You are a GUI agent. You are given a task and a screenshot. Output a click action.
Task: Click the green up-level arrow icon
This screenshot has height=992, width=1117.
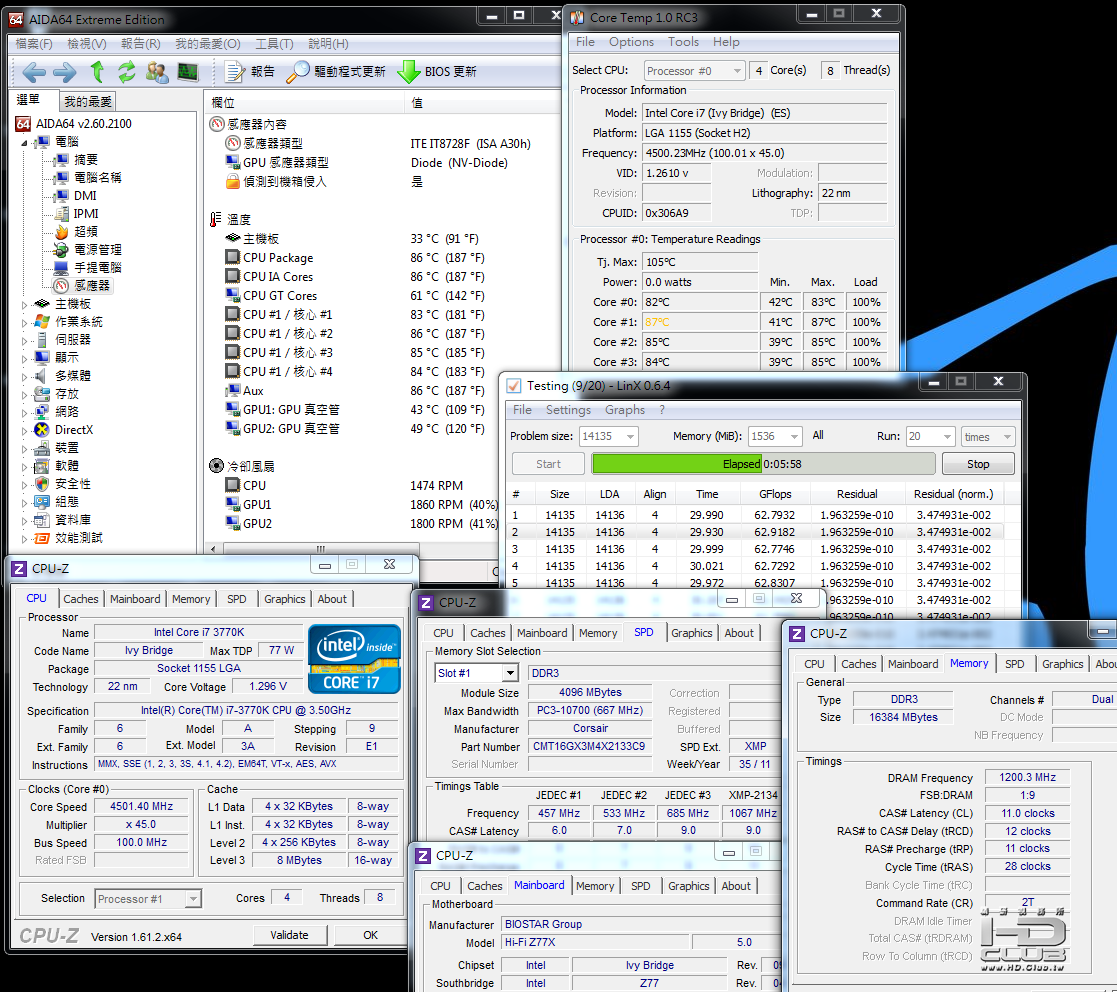(97, 72)
